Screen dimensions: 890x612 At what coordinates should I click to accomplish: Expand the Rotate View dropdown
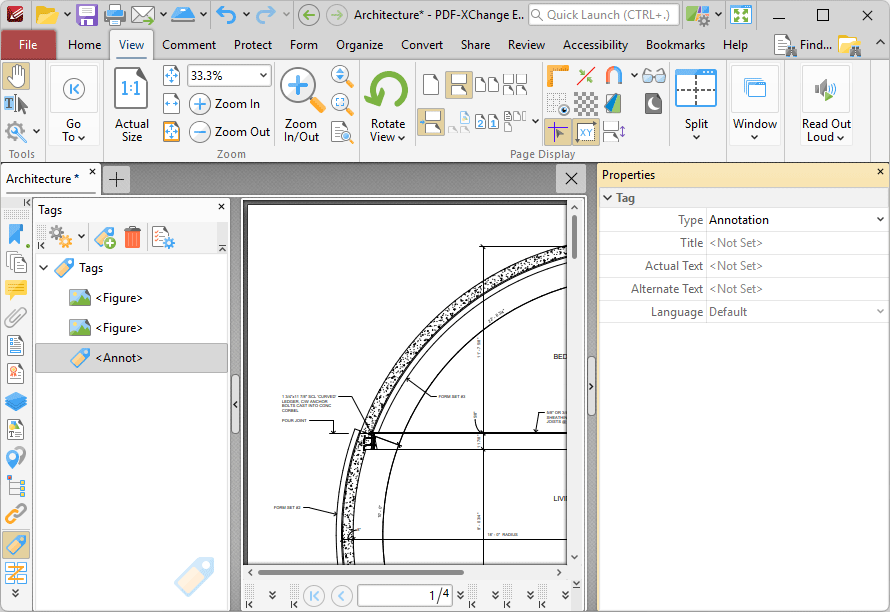point(388,131)
